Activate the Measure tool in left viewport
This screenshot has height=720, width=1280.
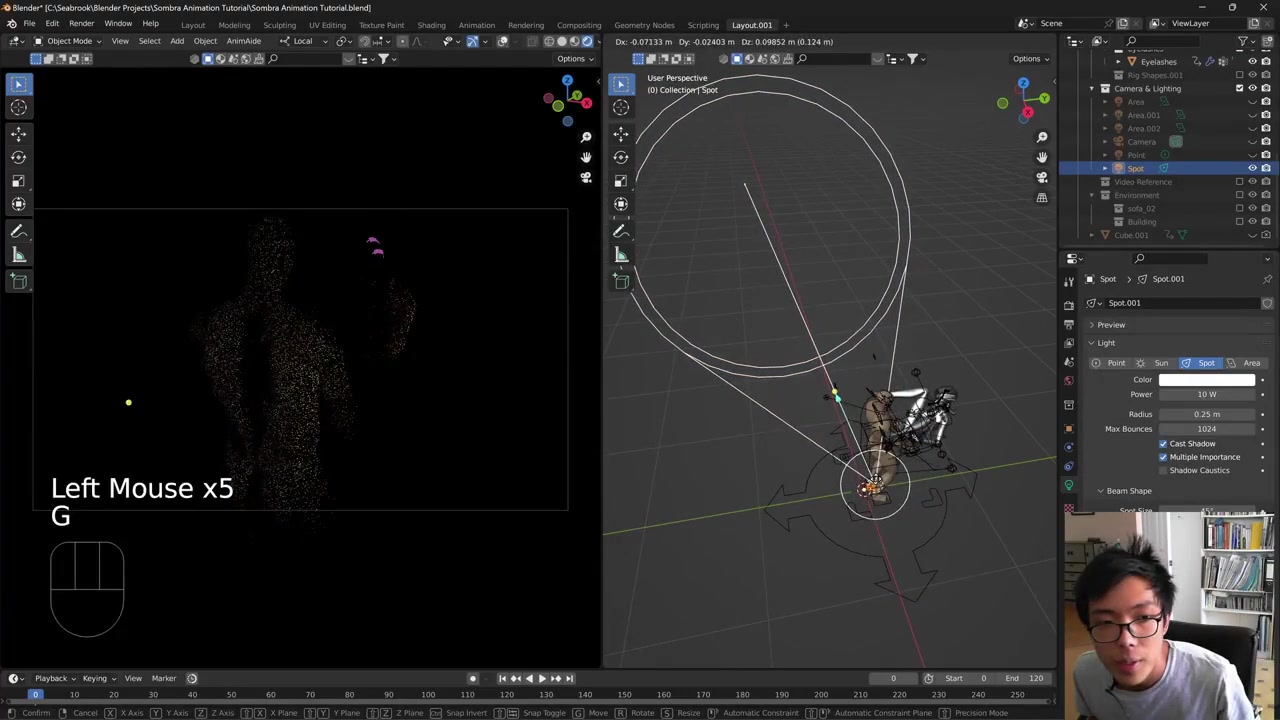click(19, 255)
